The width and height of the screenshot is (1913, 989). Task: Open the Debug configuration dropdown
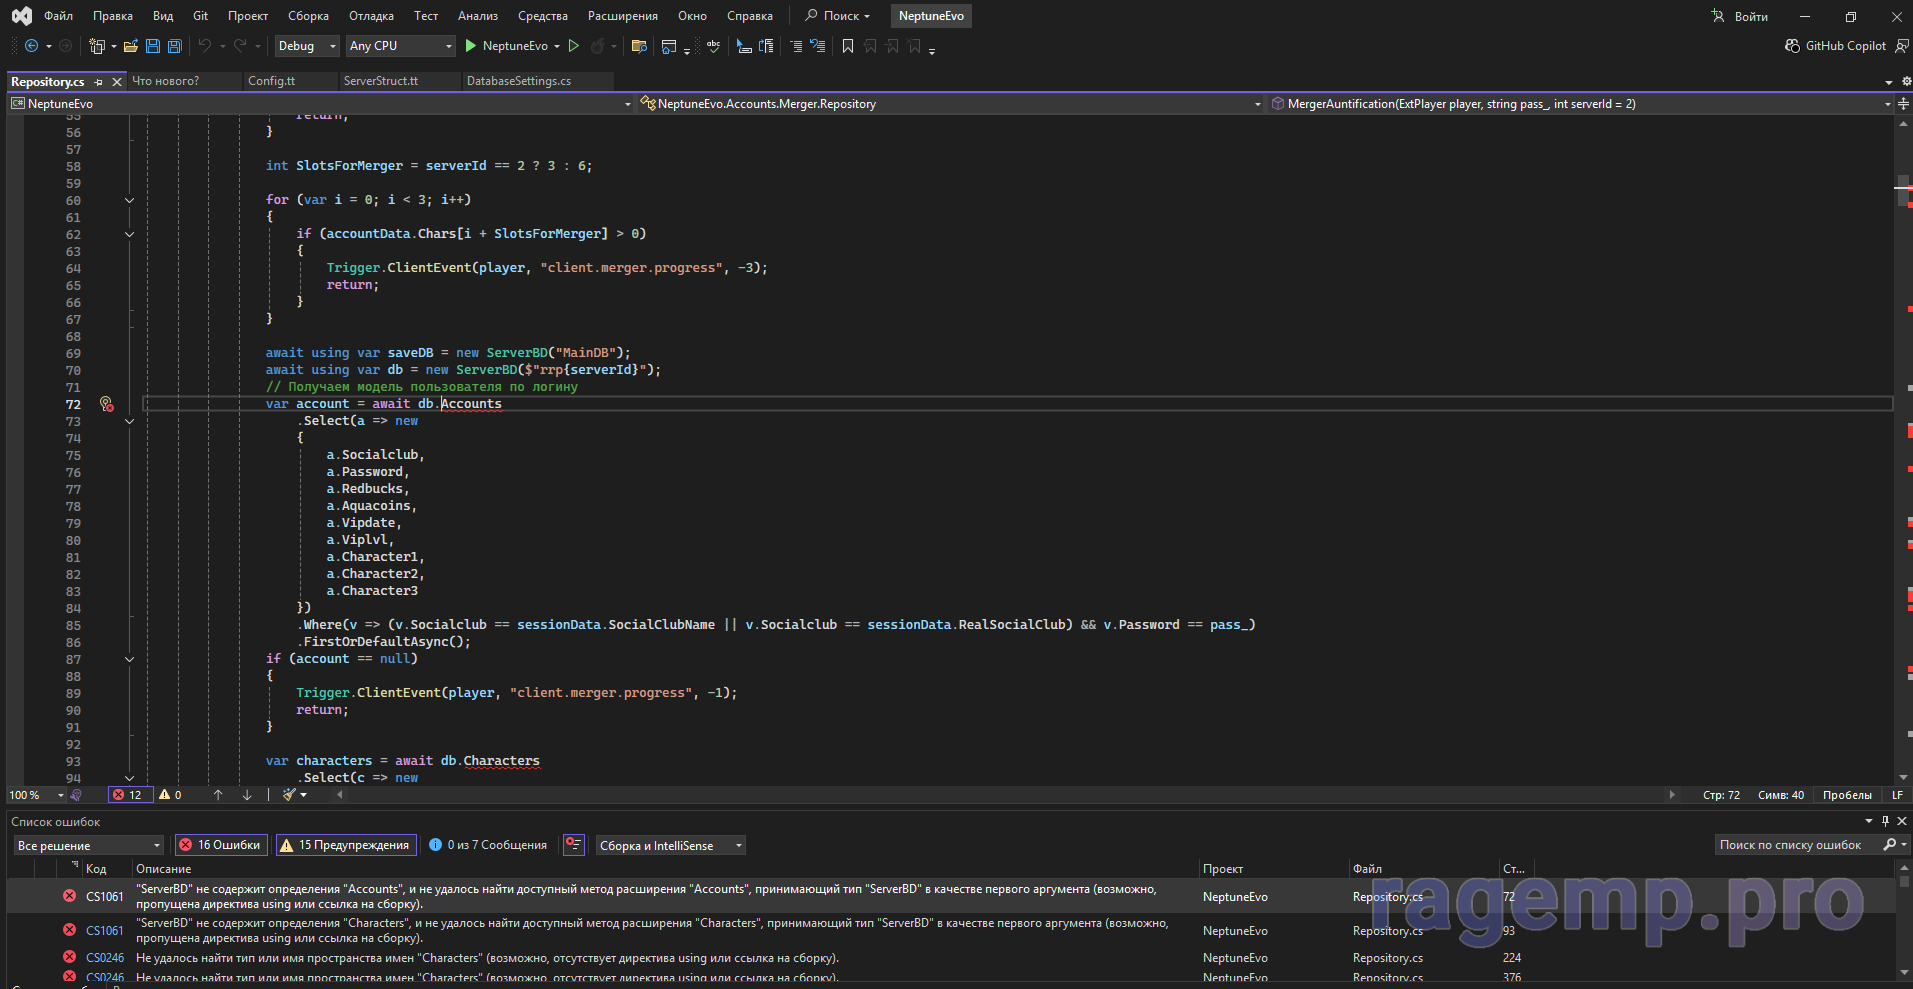pos(307,46)
